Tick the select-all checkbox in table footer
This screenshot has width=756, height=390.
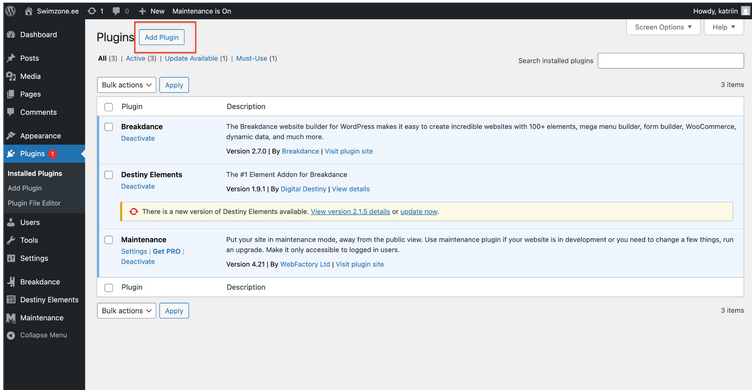click(x=109, y=288)
